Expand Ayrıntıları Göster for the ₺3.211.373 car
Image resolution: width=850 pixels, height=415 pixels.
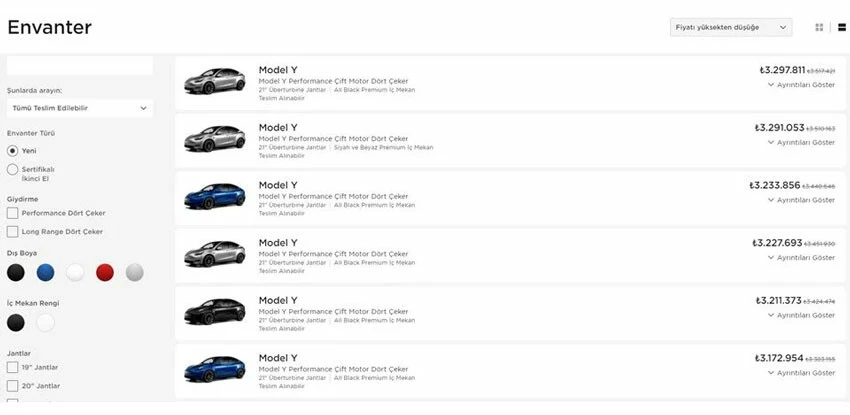tap(801, 315)
